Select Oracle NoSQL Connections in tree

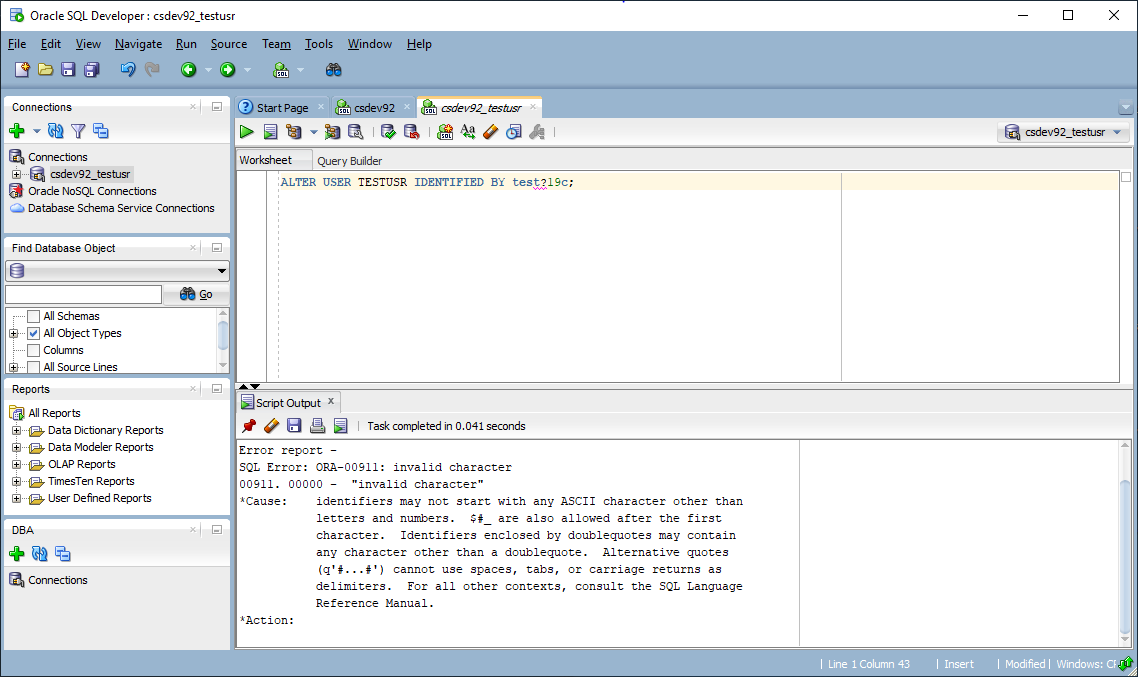coord(92,191)
